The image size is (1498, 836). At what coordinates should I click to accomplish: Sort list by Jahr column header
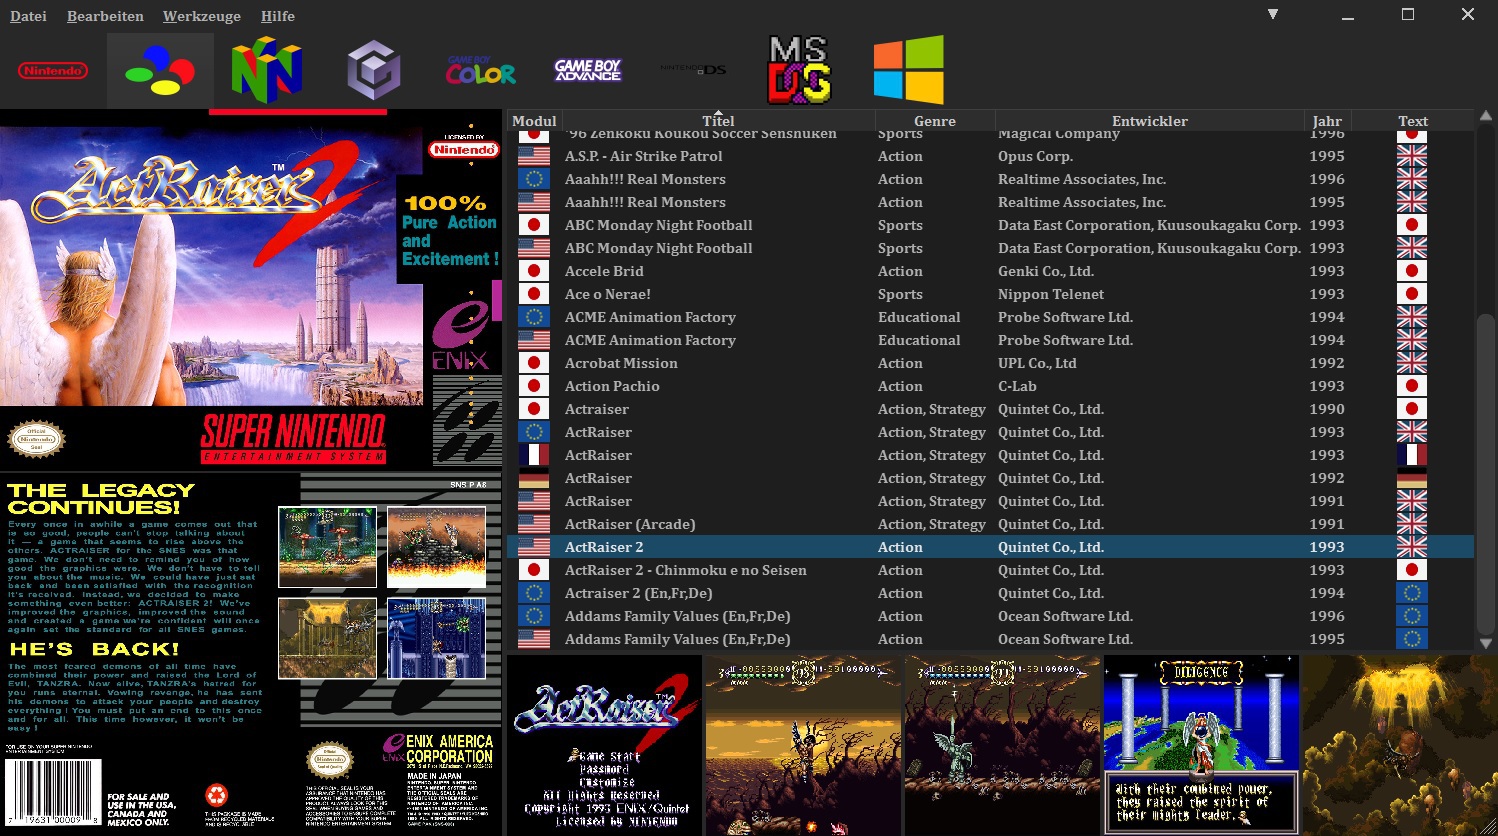(1327, 121)
